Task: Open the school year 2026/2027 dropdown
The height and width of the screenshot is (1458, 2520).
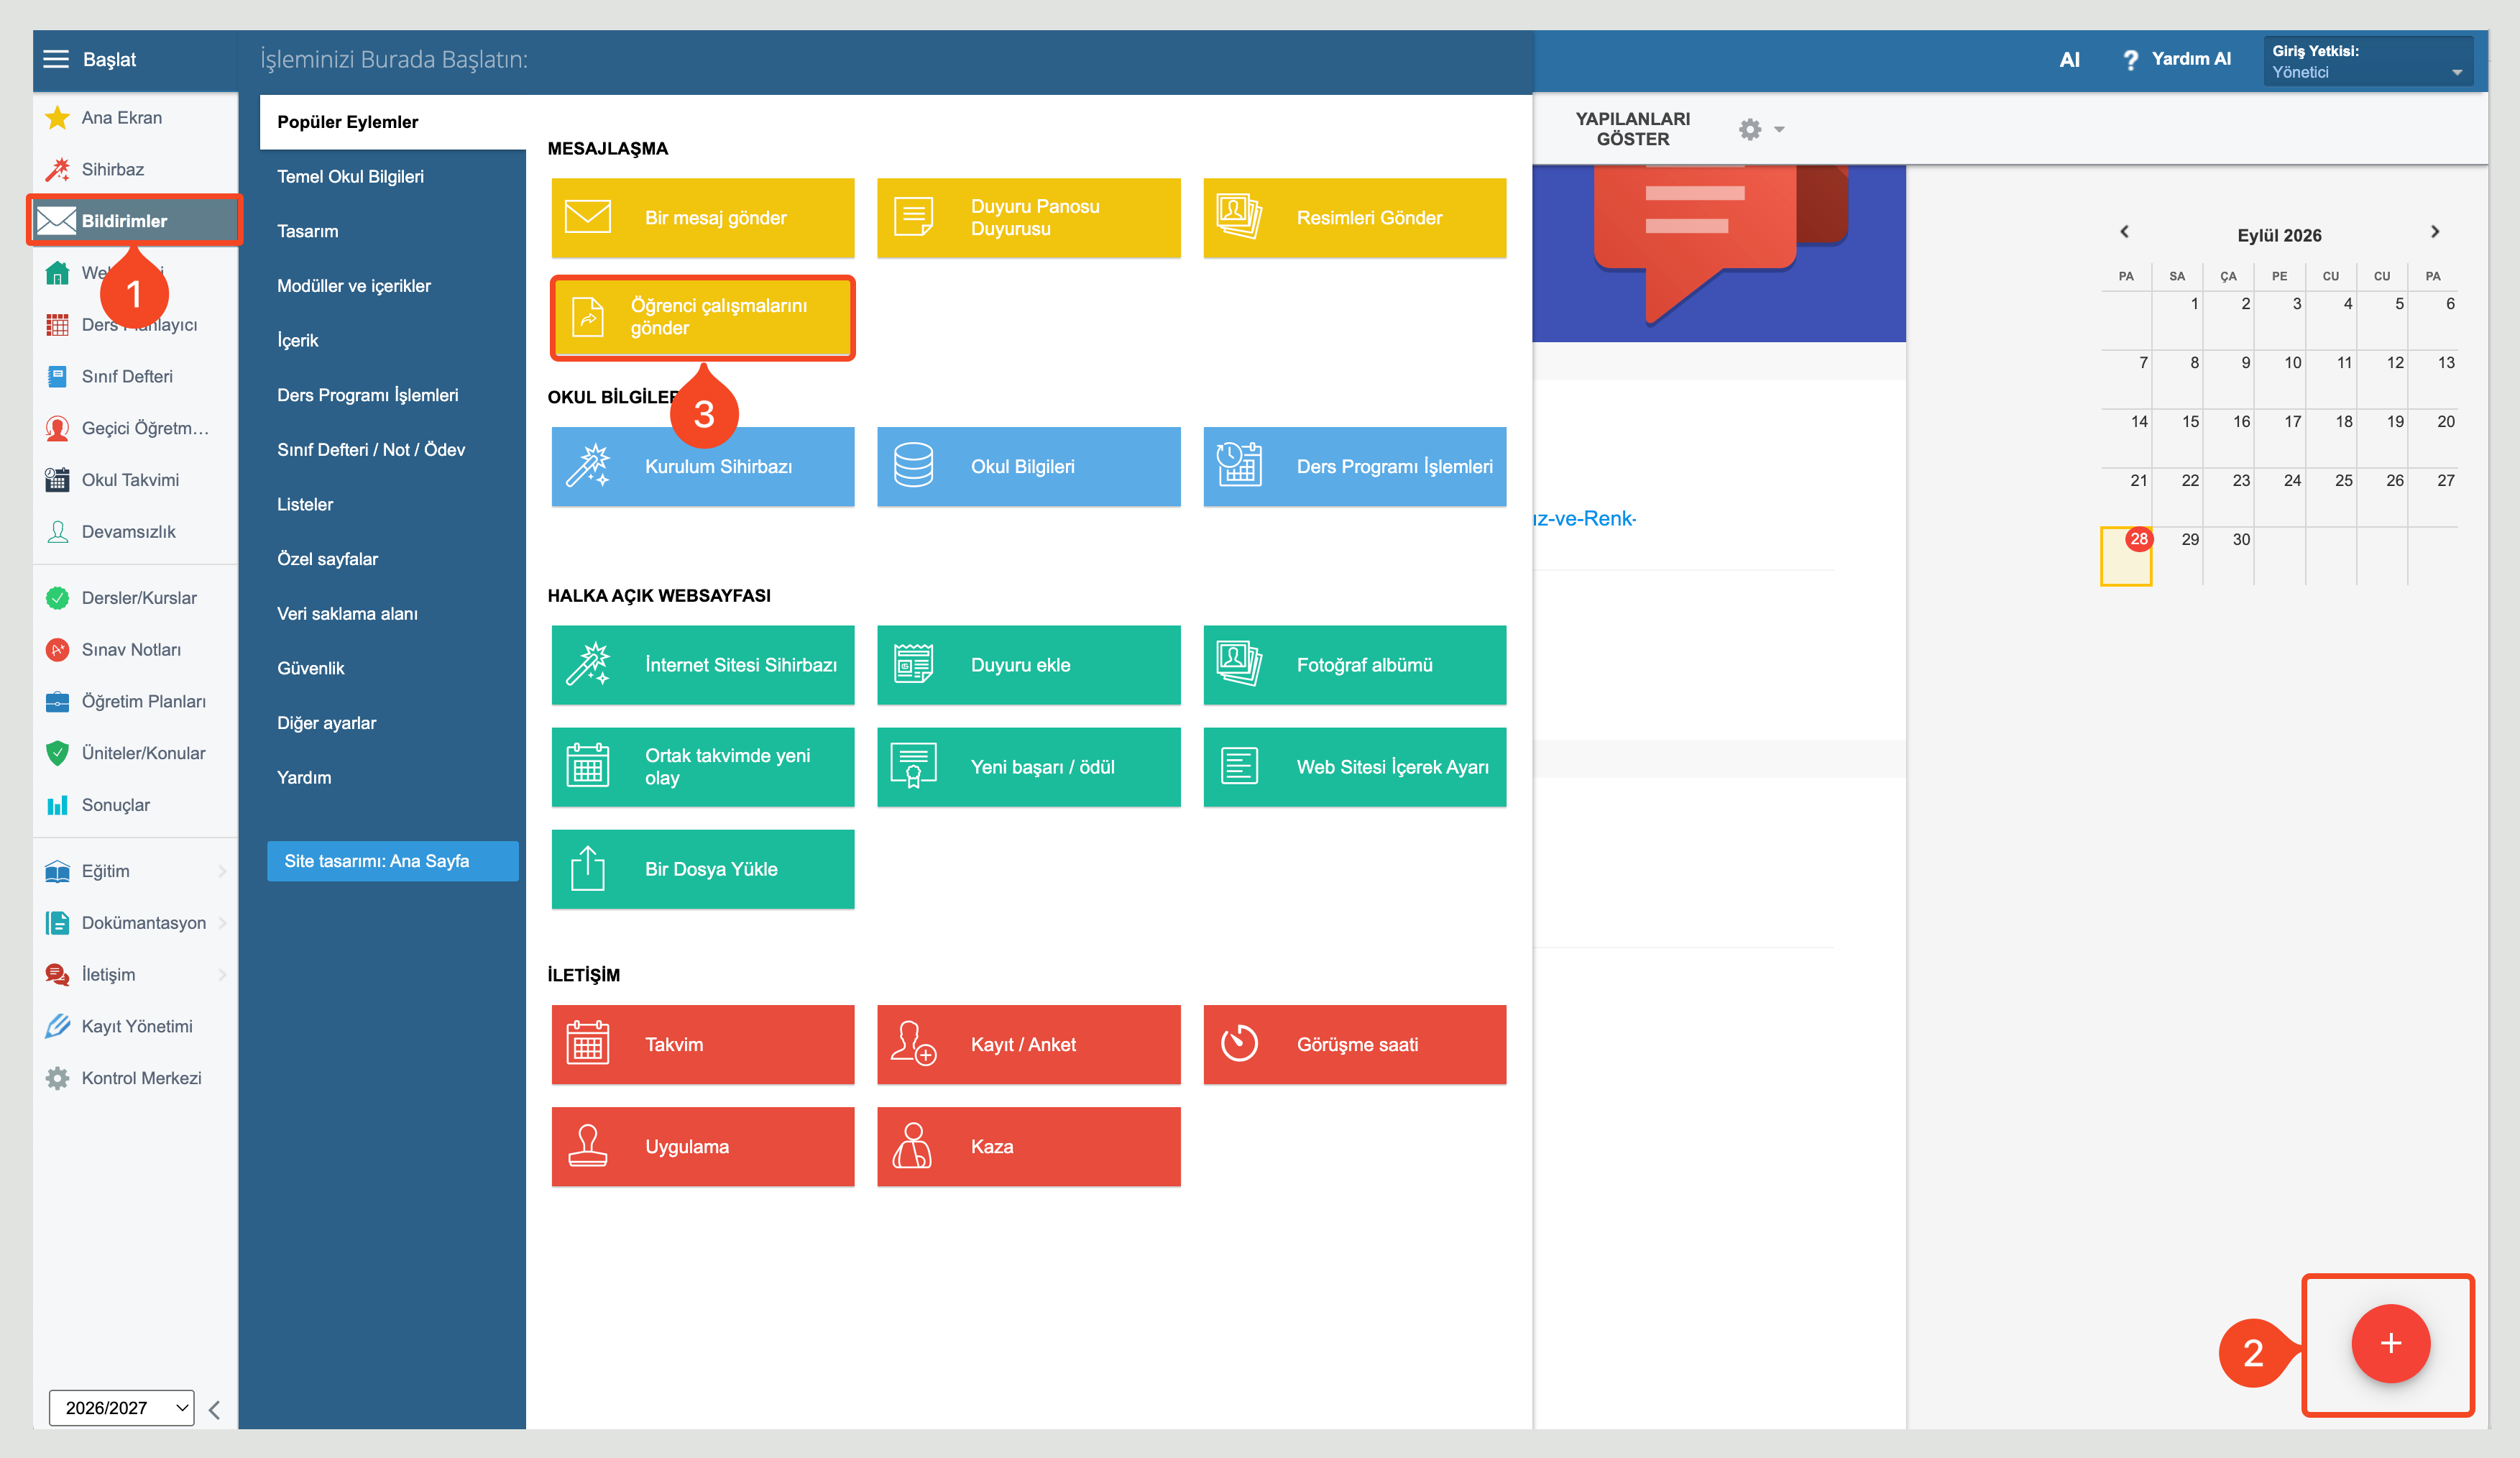Action: (121, 1408)
